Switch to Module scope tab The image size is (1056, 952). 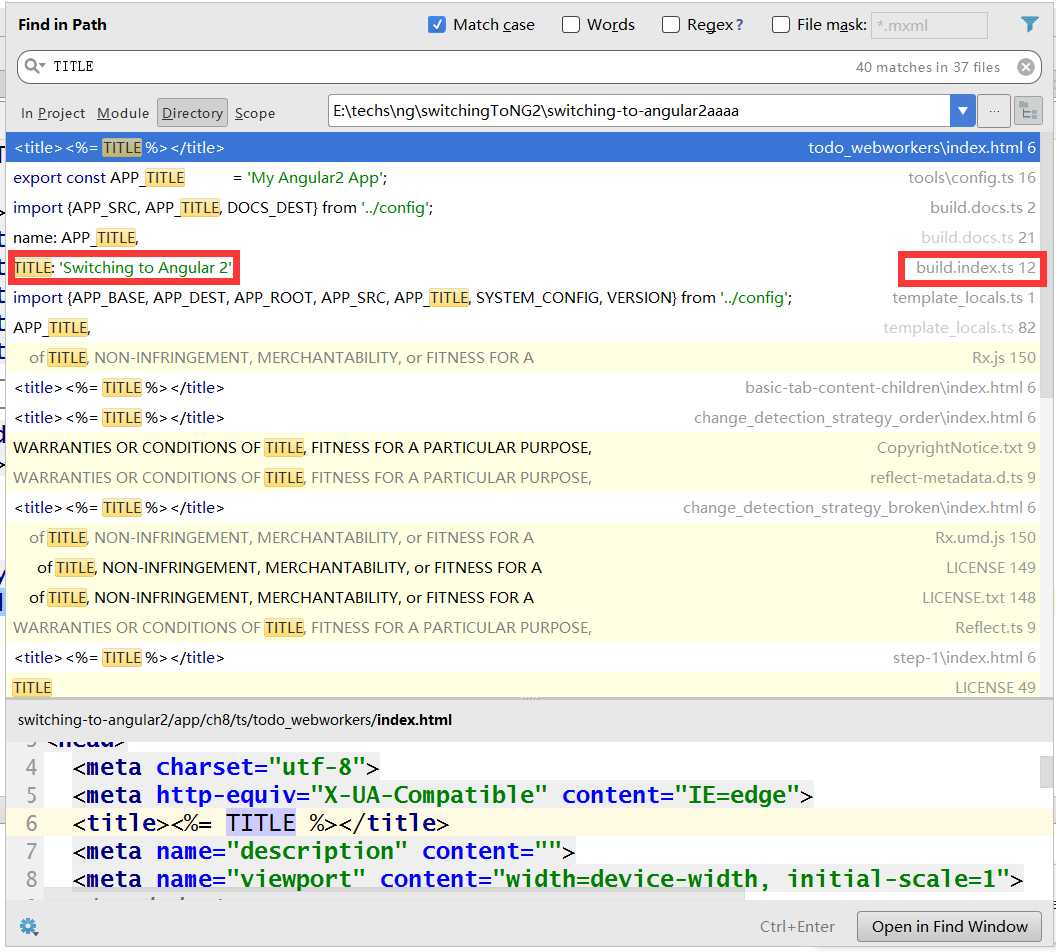coord(123,113)
